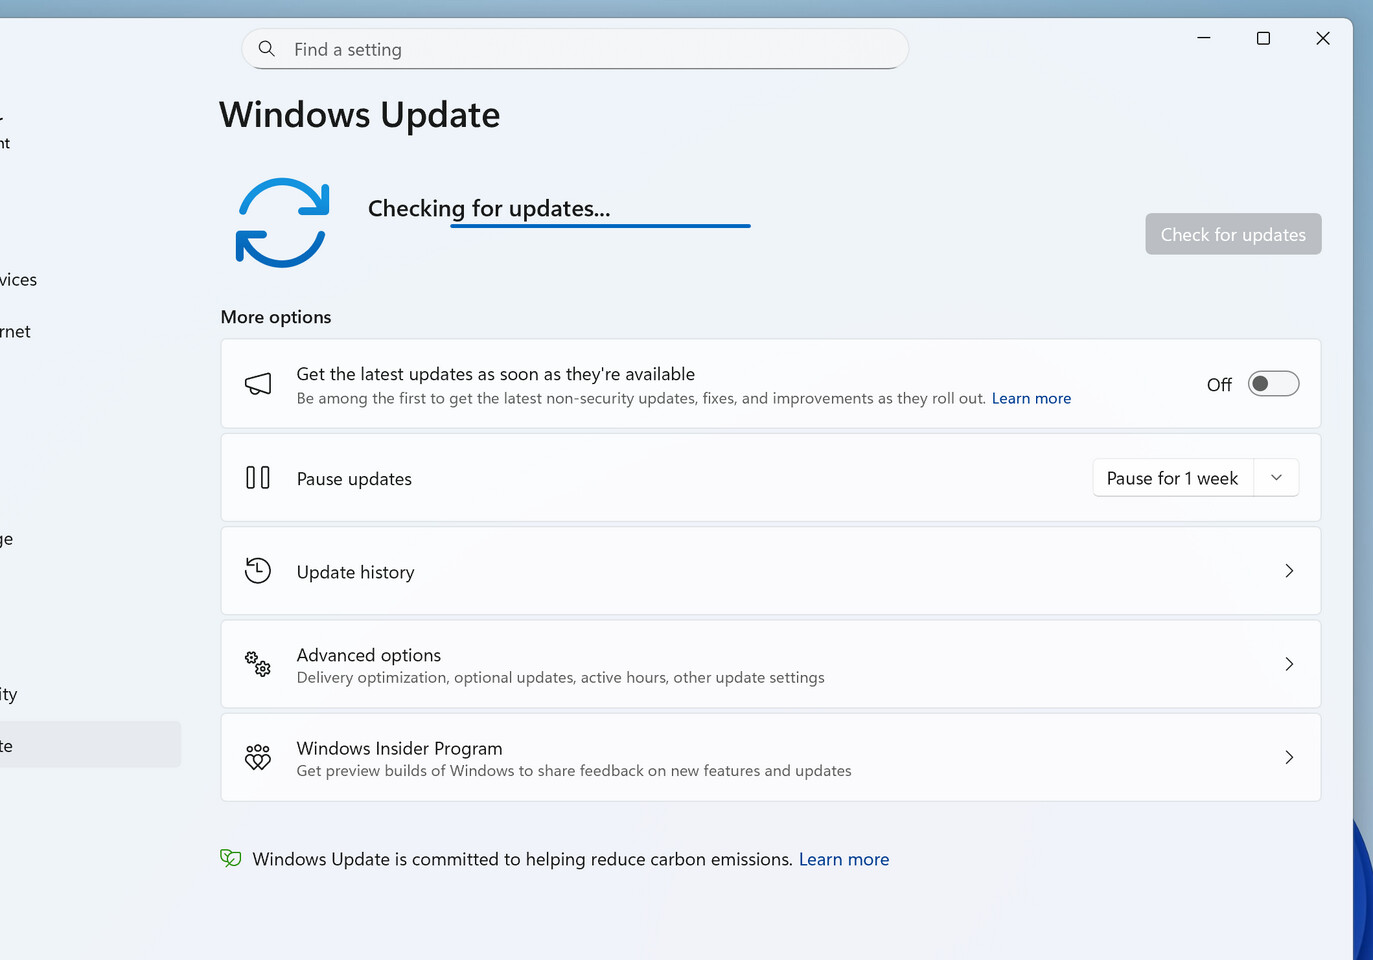The height and width of the screenshot is (960, 1373).
Task: Click the Windows Insider Program icon
Action: point(257,757)
